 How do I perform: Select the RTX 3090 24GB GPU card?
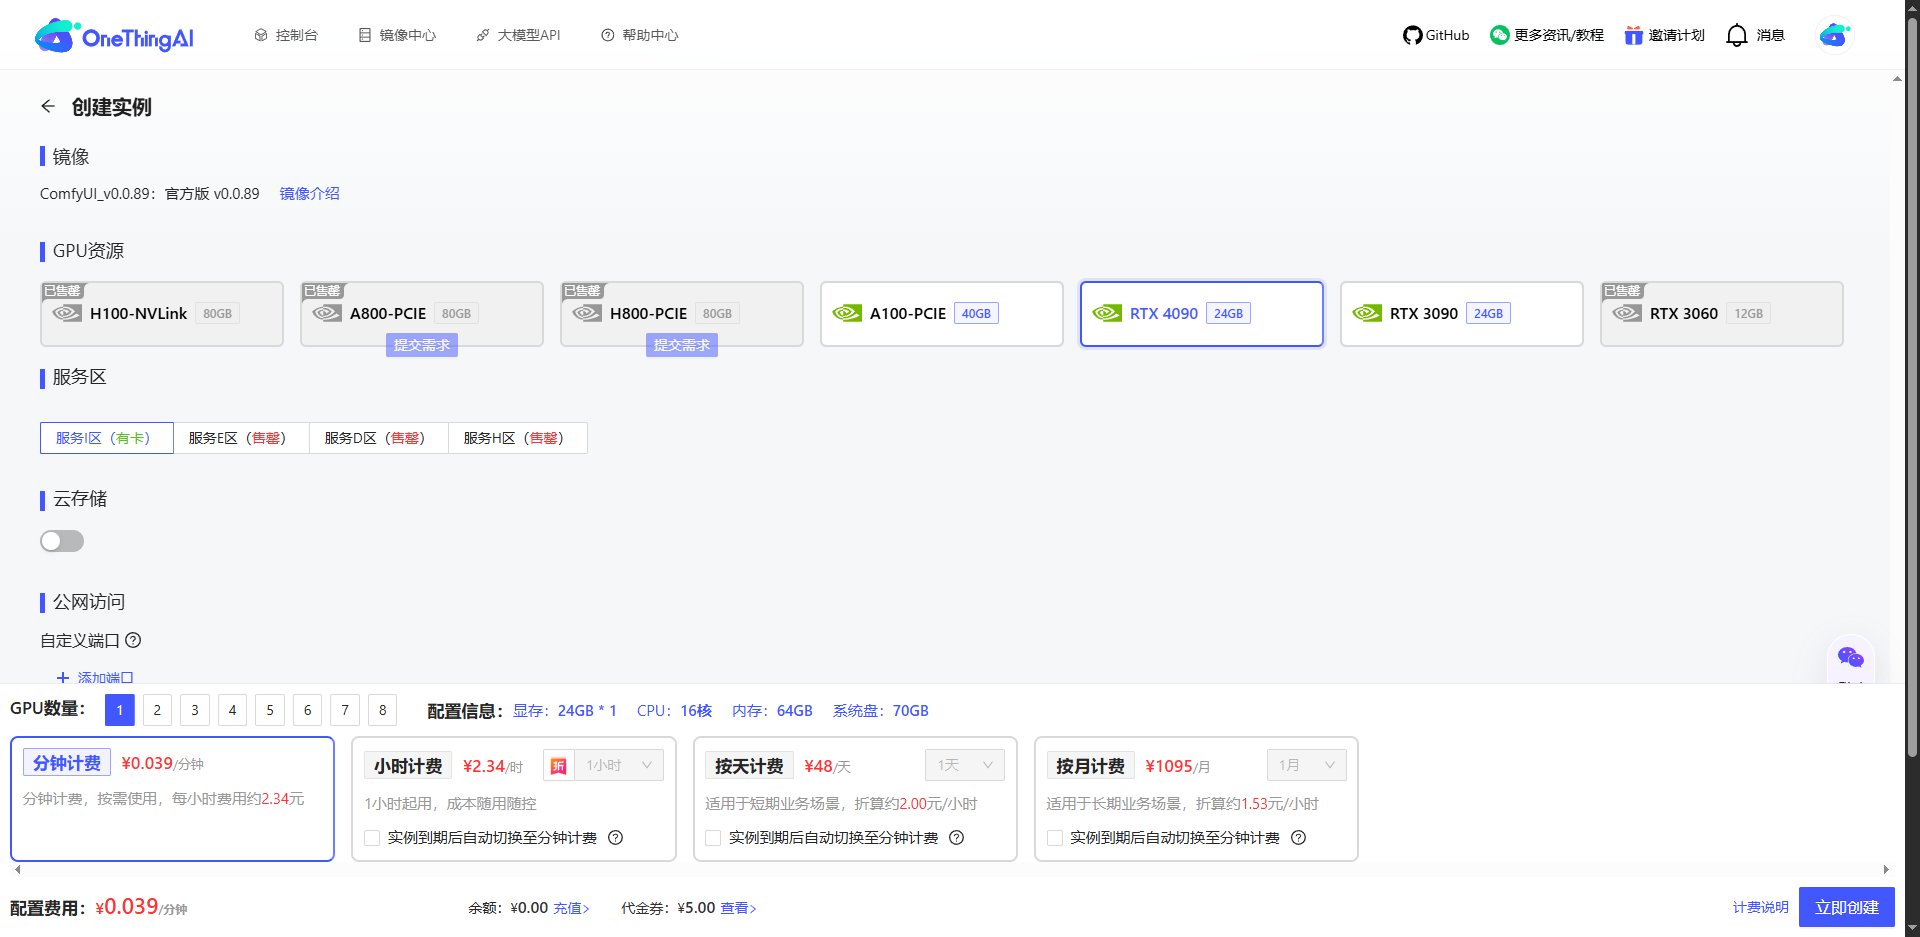pyautogui.click(x=1461, y=314)
